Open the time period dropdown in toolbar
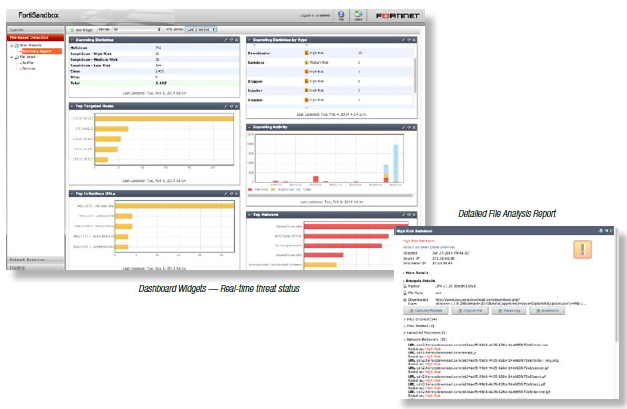Image resolution: width=627 pixels, height=409 pixels. pyautogui.click(x=201, y=30)
